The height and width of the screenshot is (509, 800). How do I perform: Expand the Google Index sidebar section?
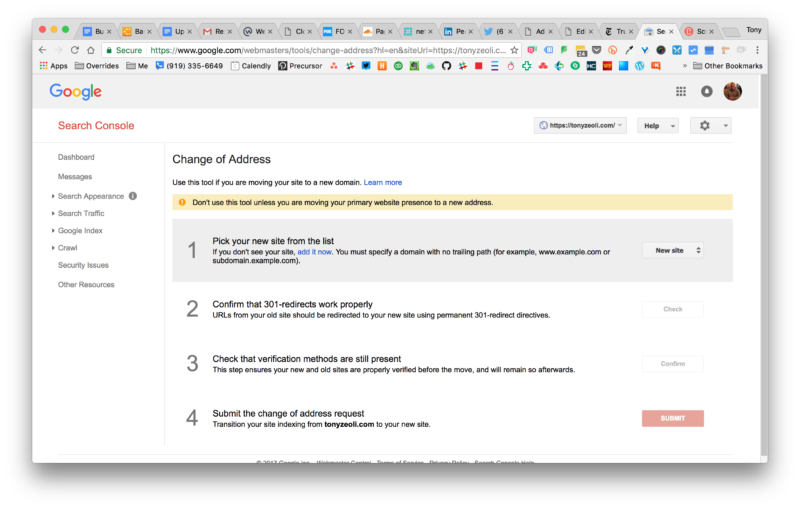(x=79, y=230)
